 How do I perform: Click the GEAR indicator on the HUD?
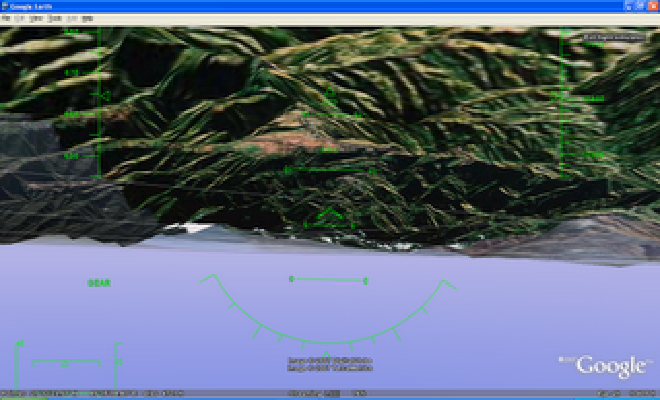pos(99,283)
